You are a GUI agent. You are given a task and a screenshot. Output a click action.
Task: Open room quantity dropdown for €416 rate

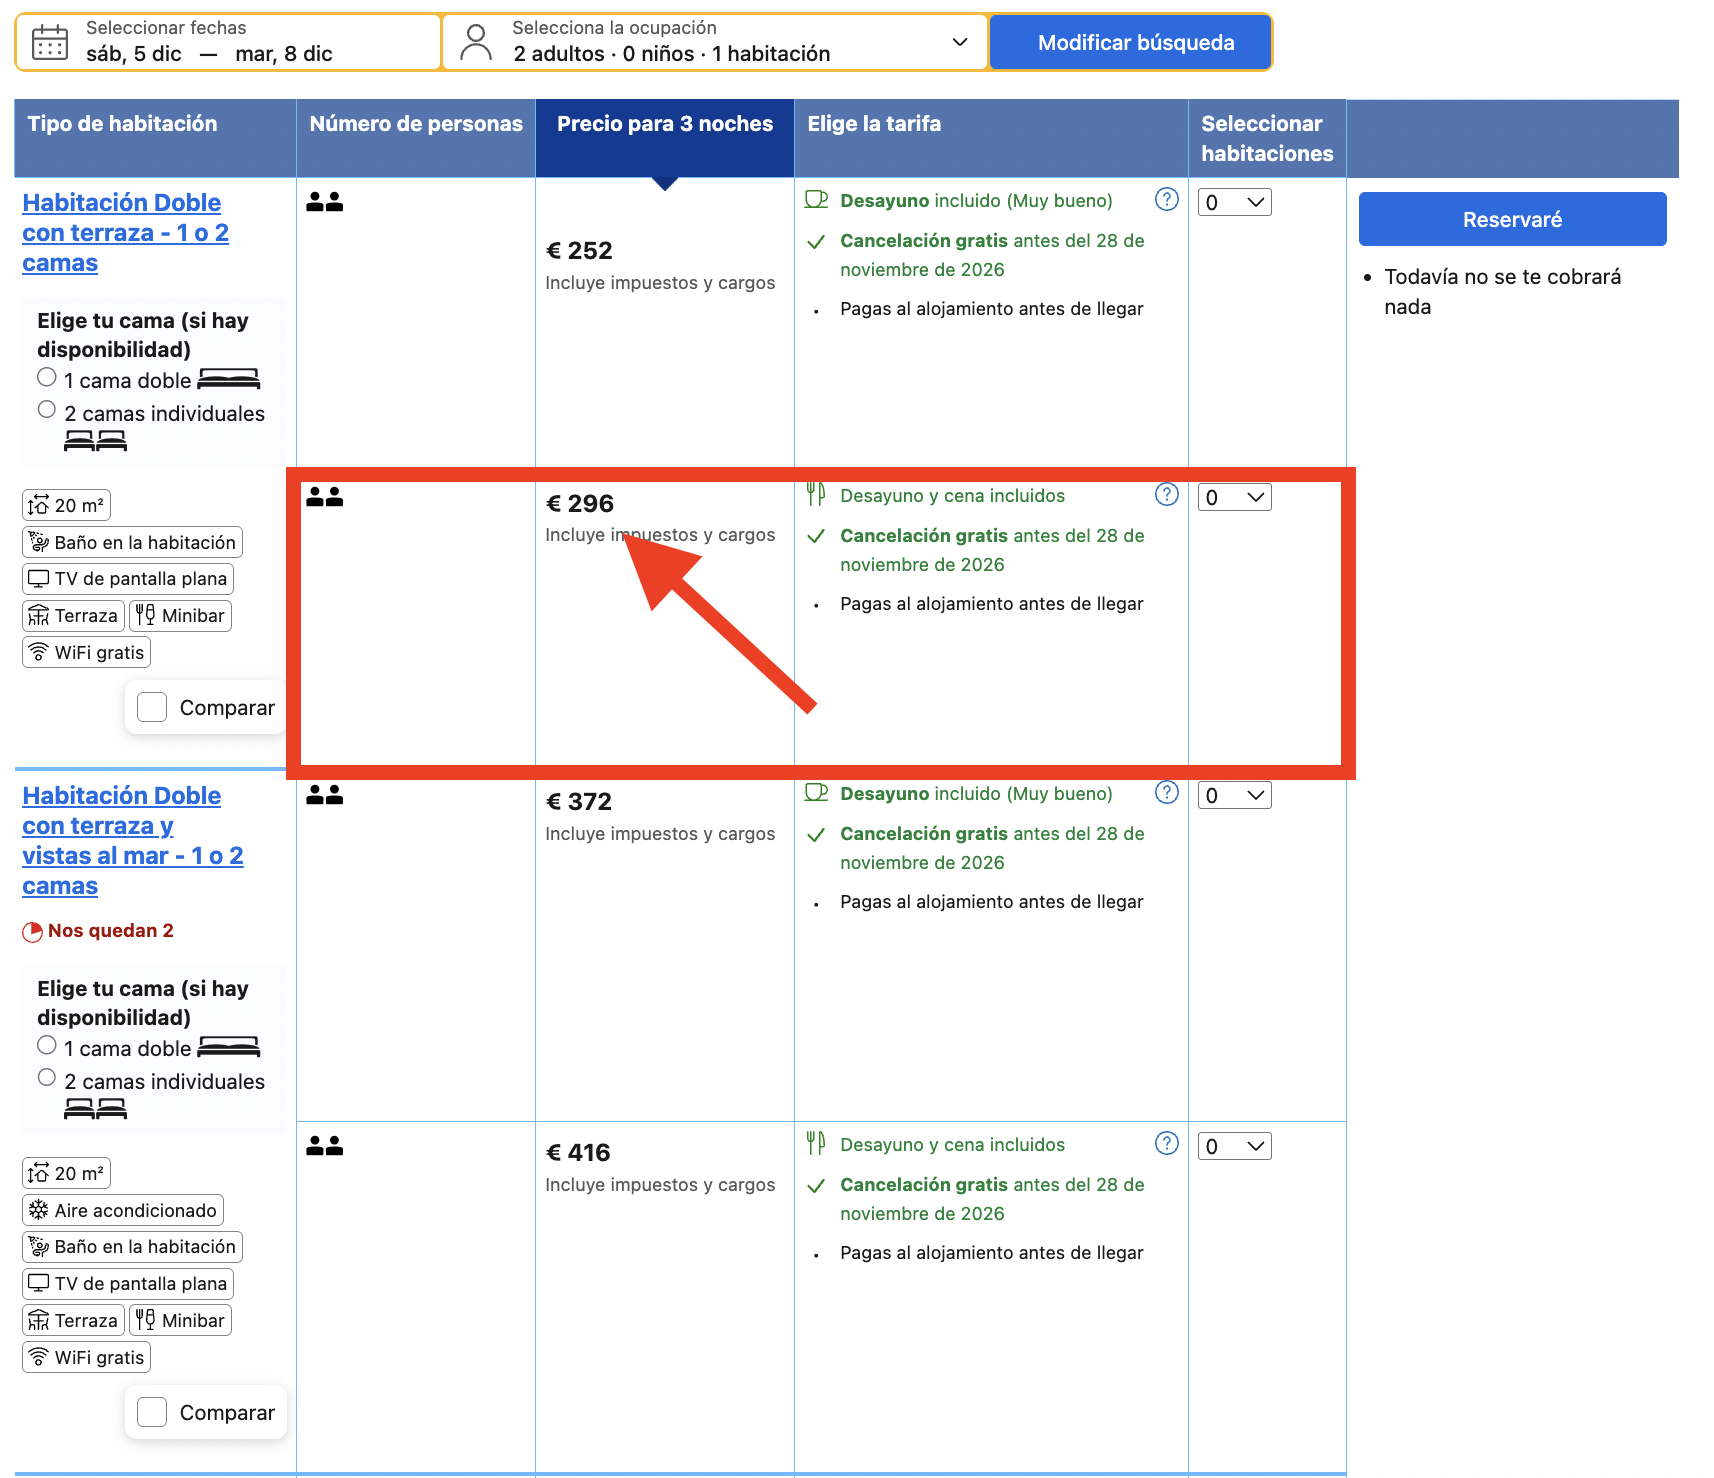[x=1234, y=1146]
